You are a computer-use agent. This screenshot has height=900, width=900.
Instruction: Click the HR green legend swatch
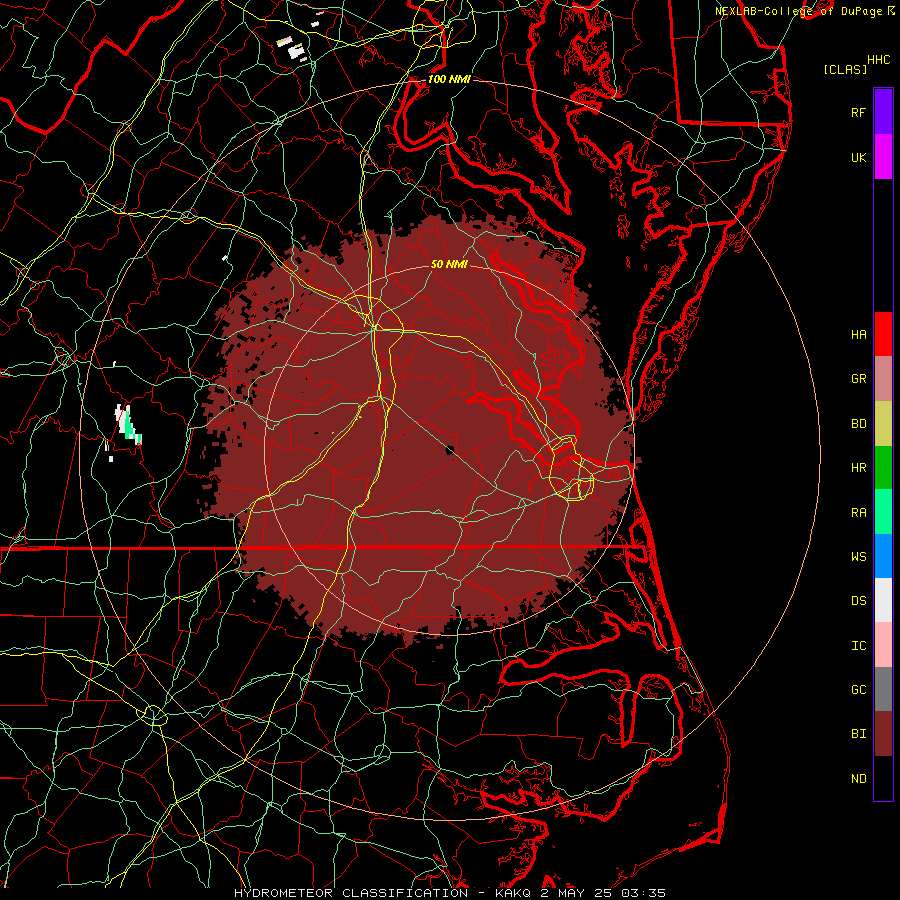click(883, 468)
